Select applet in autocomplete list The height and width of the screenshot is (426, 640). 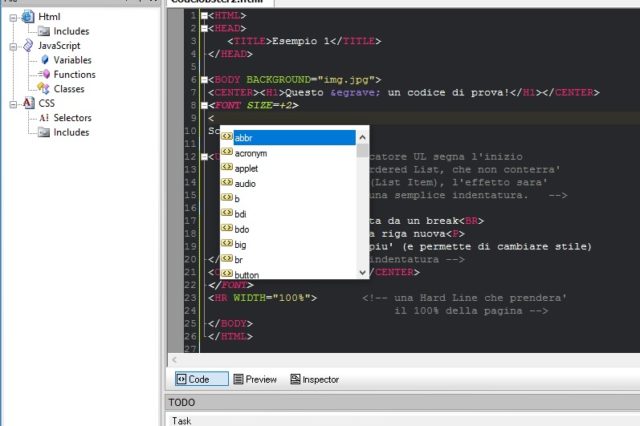pos(246,169)
